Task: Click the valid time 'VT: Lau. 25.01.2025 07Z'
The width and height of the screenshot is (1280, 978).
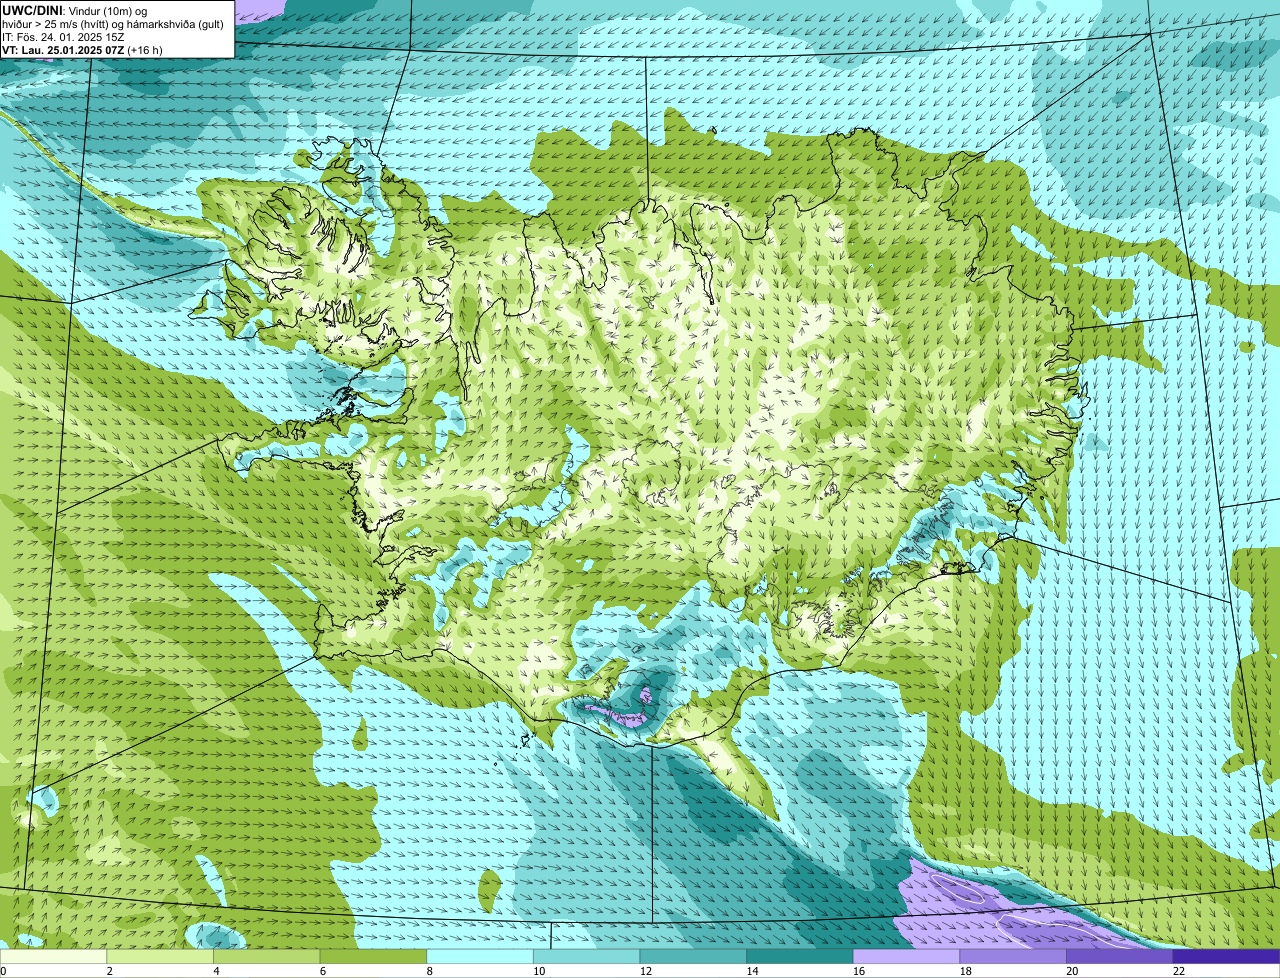Action: click(x=63, y=49)
